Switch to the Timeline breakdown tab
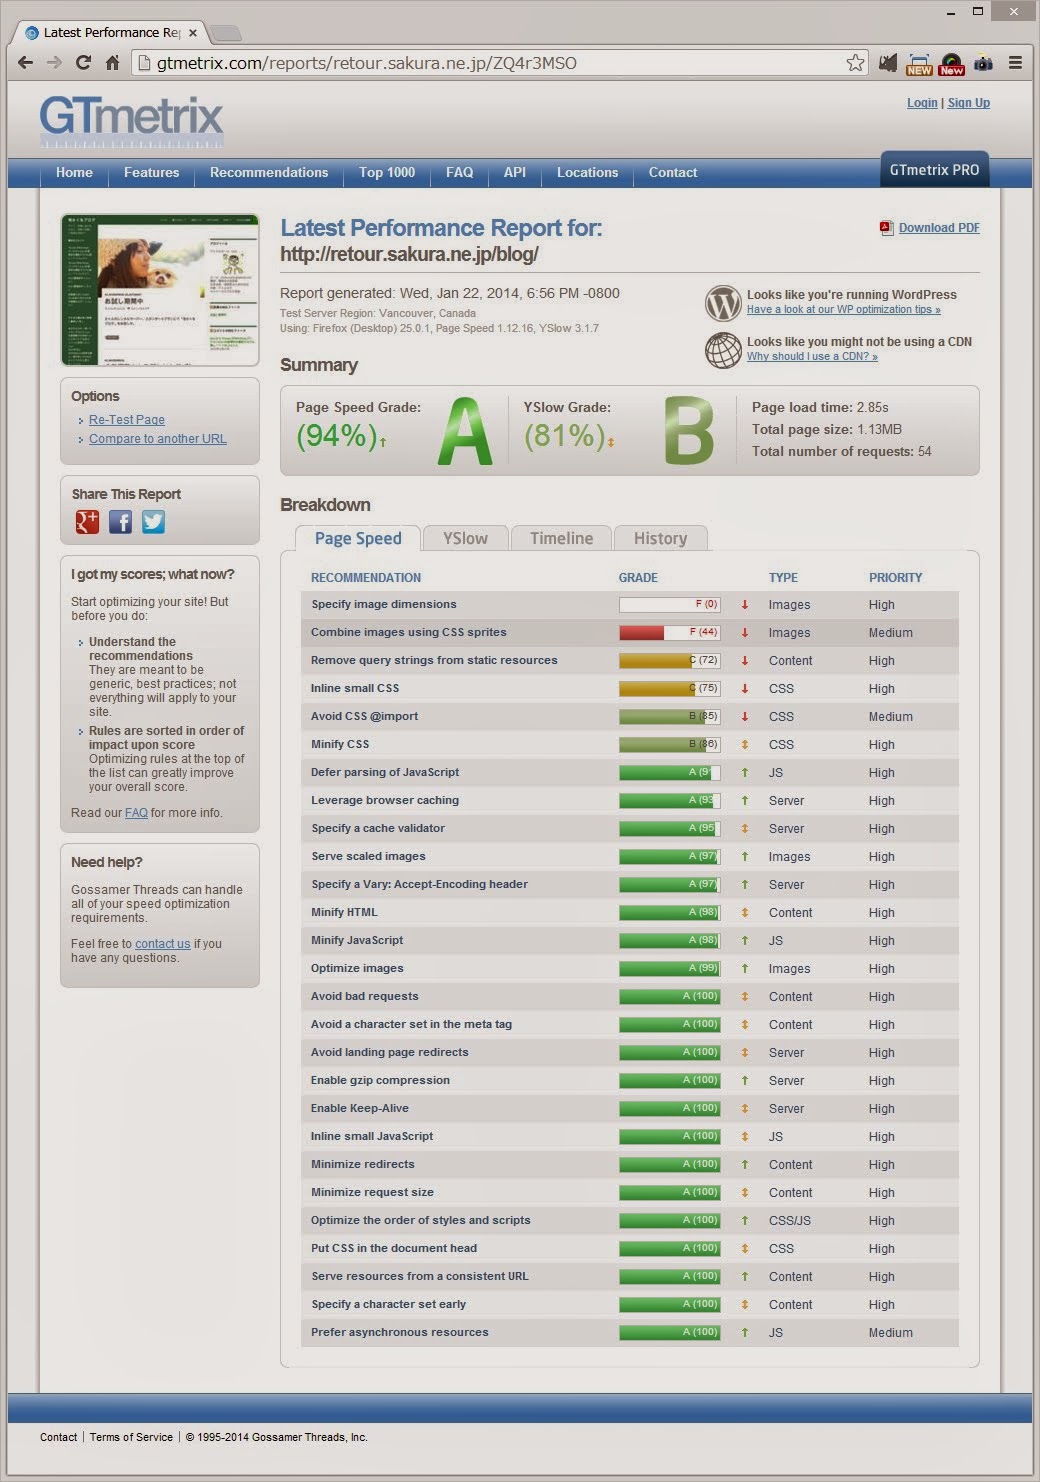The width and height of the screenshot is (1040, 1482). pos(561,538)
